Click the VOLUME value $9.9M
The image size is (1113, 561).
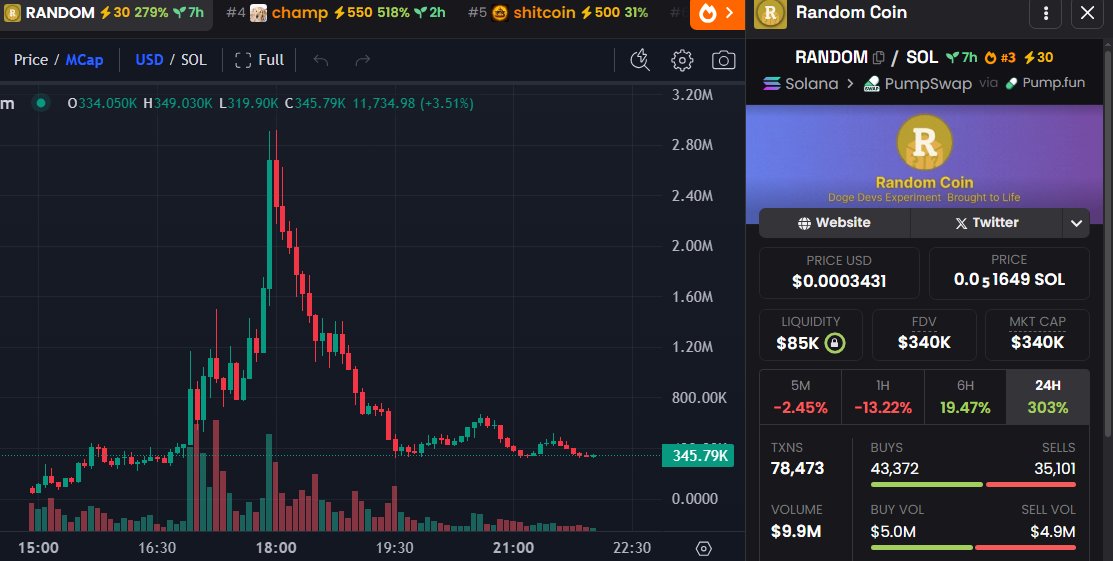tap(796, 531)
